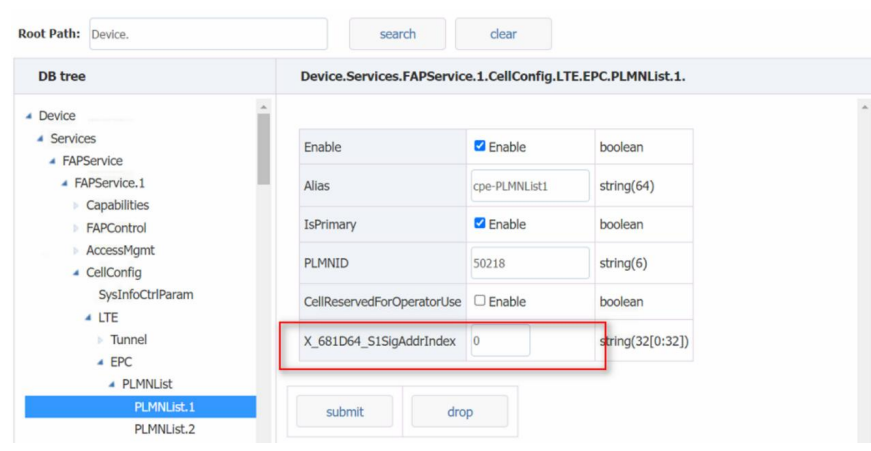Collapse the CellConfig tree node
Screen dimensions: 871x451
[76, 273]
